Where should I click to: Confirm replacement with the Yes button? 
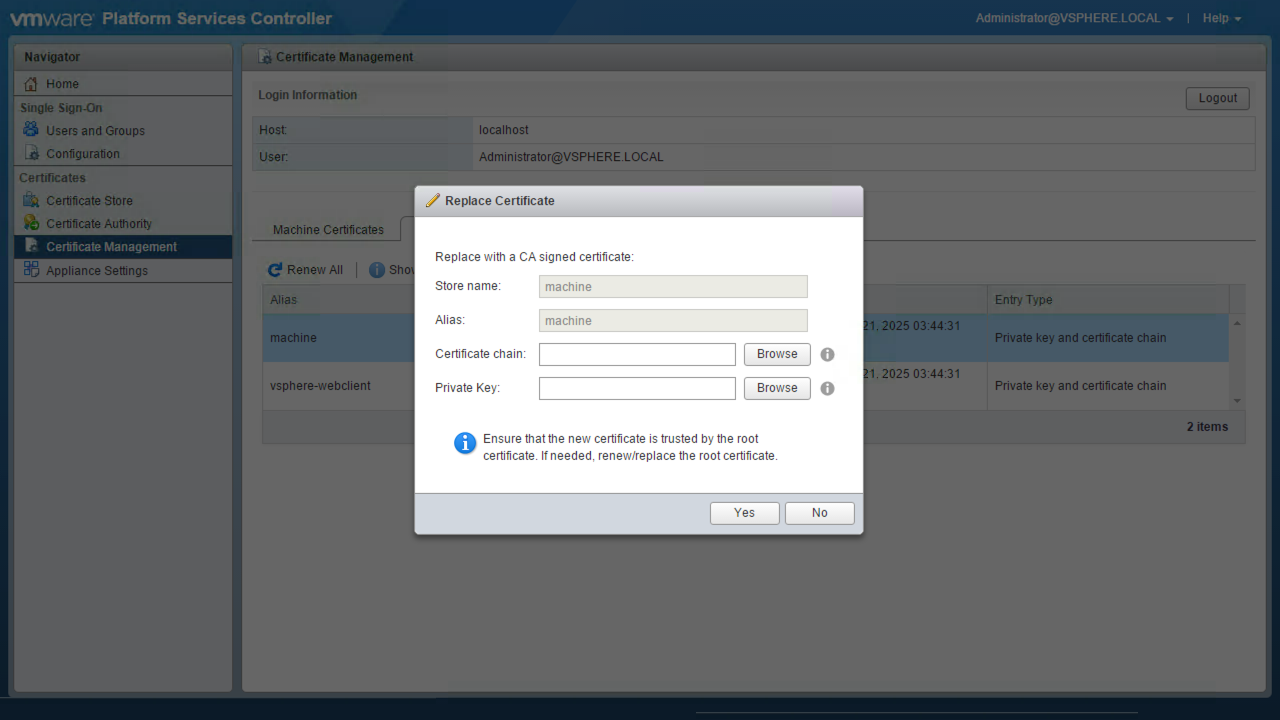point(744,513)
